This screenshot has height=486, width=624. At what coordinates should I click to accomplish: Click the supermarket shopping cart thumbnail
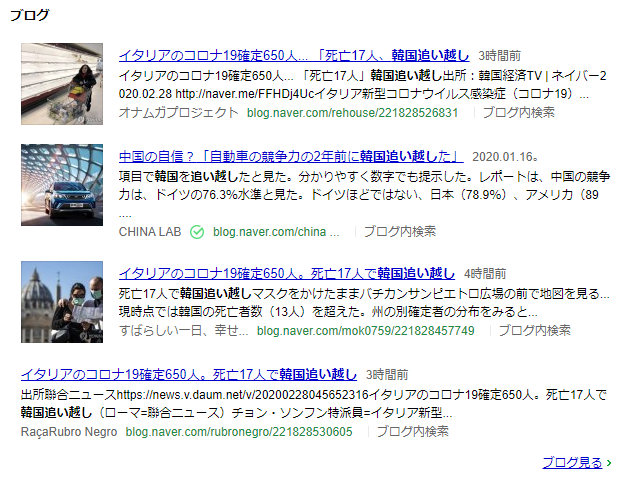(x=62, y=84)
